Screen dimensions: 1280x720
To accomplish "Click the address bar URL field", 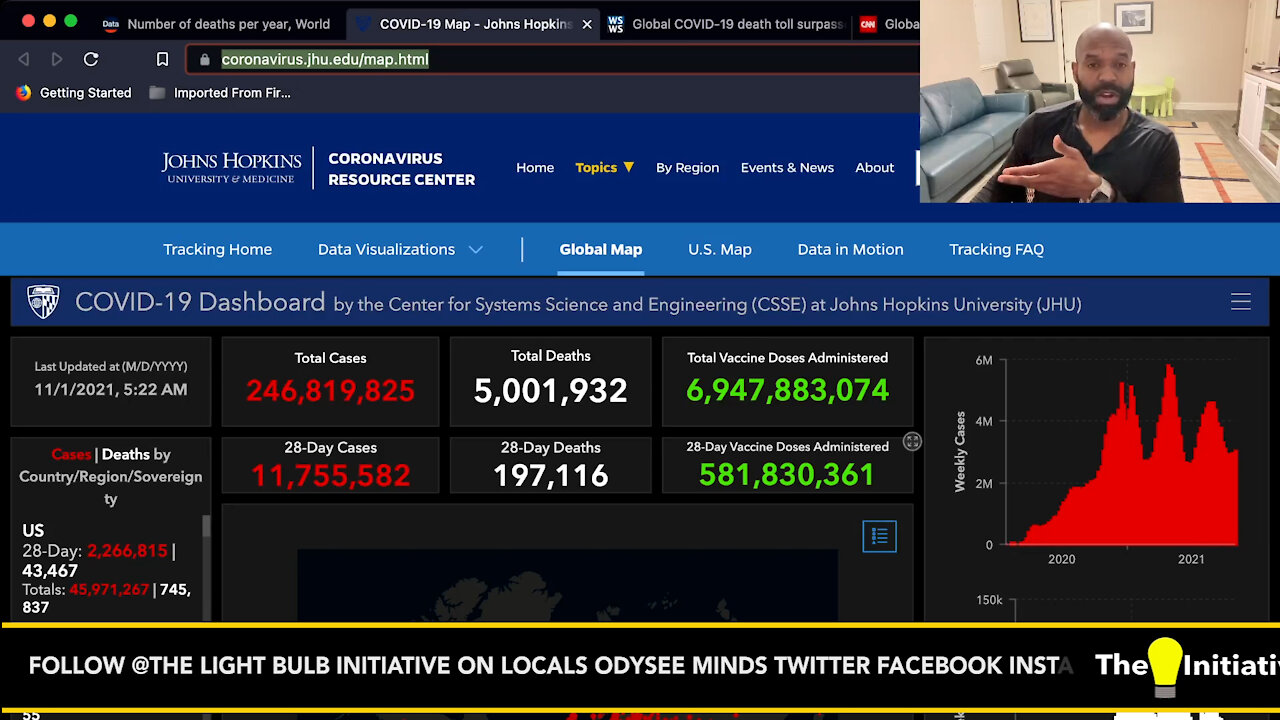I will 555,59.
